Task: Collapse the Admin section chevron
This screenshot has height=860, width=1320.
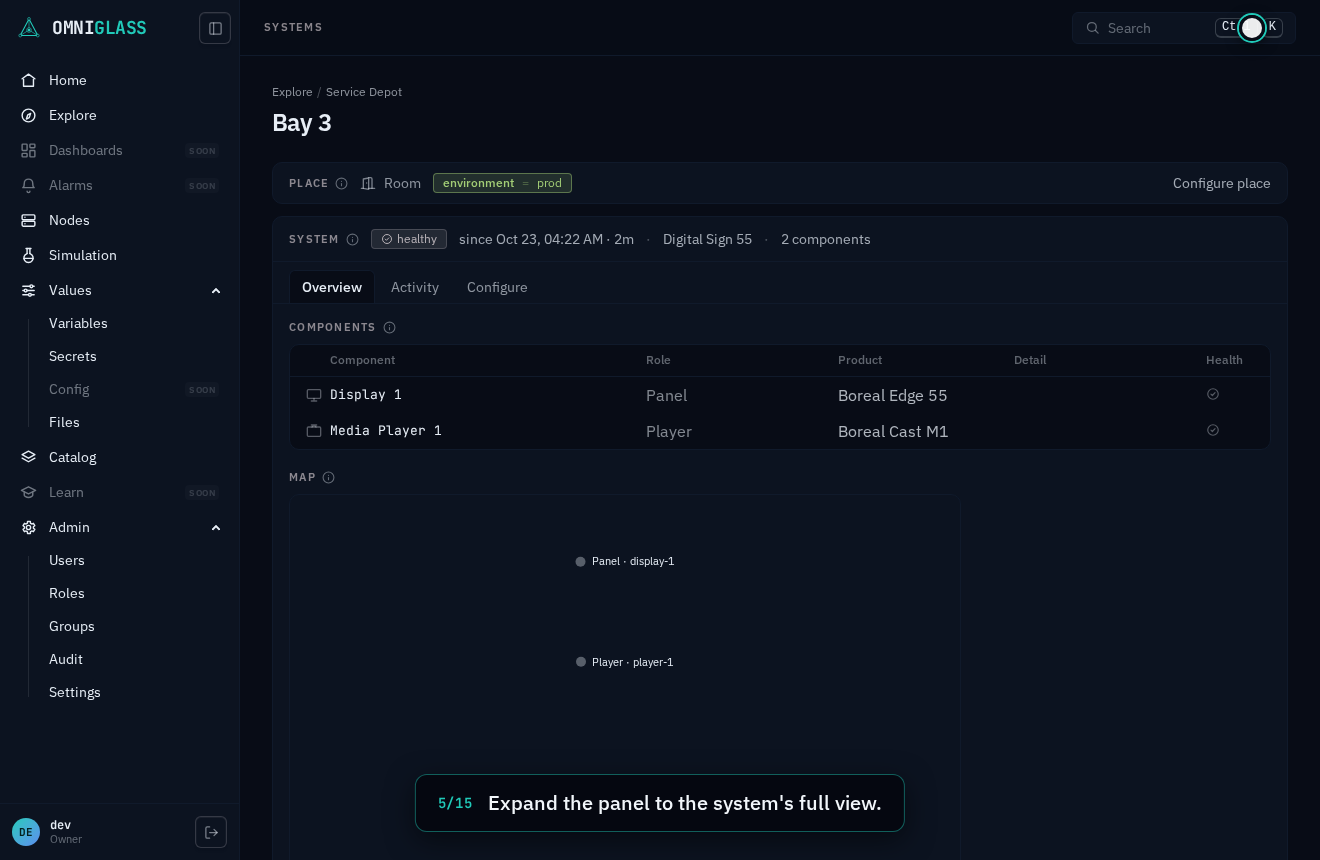Action: (x=216, y=527)
